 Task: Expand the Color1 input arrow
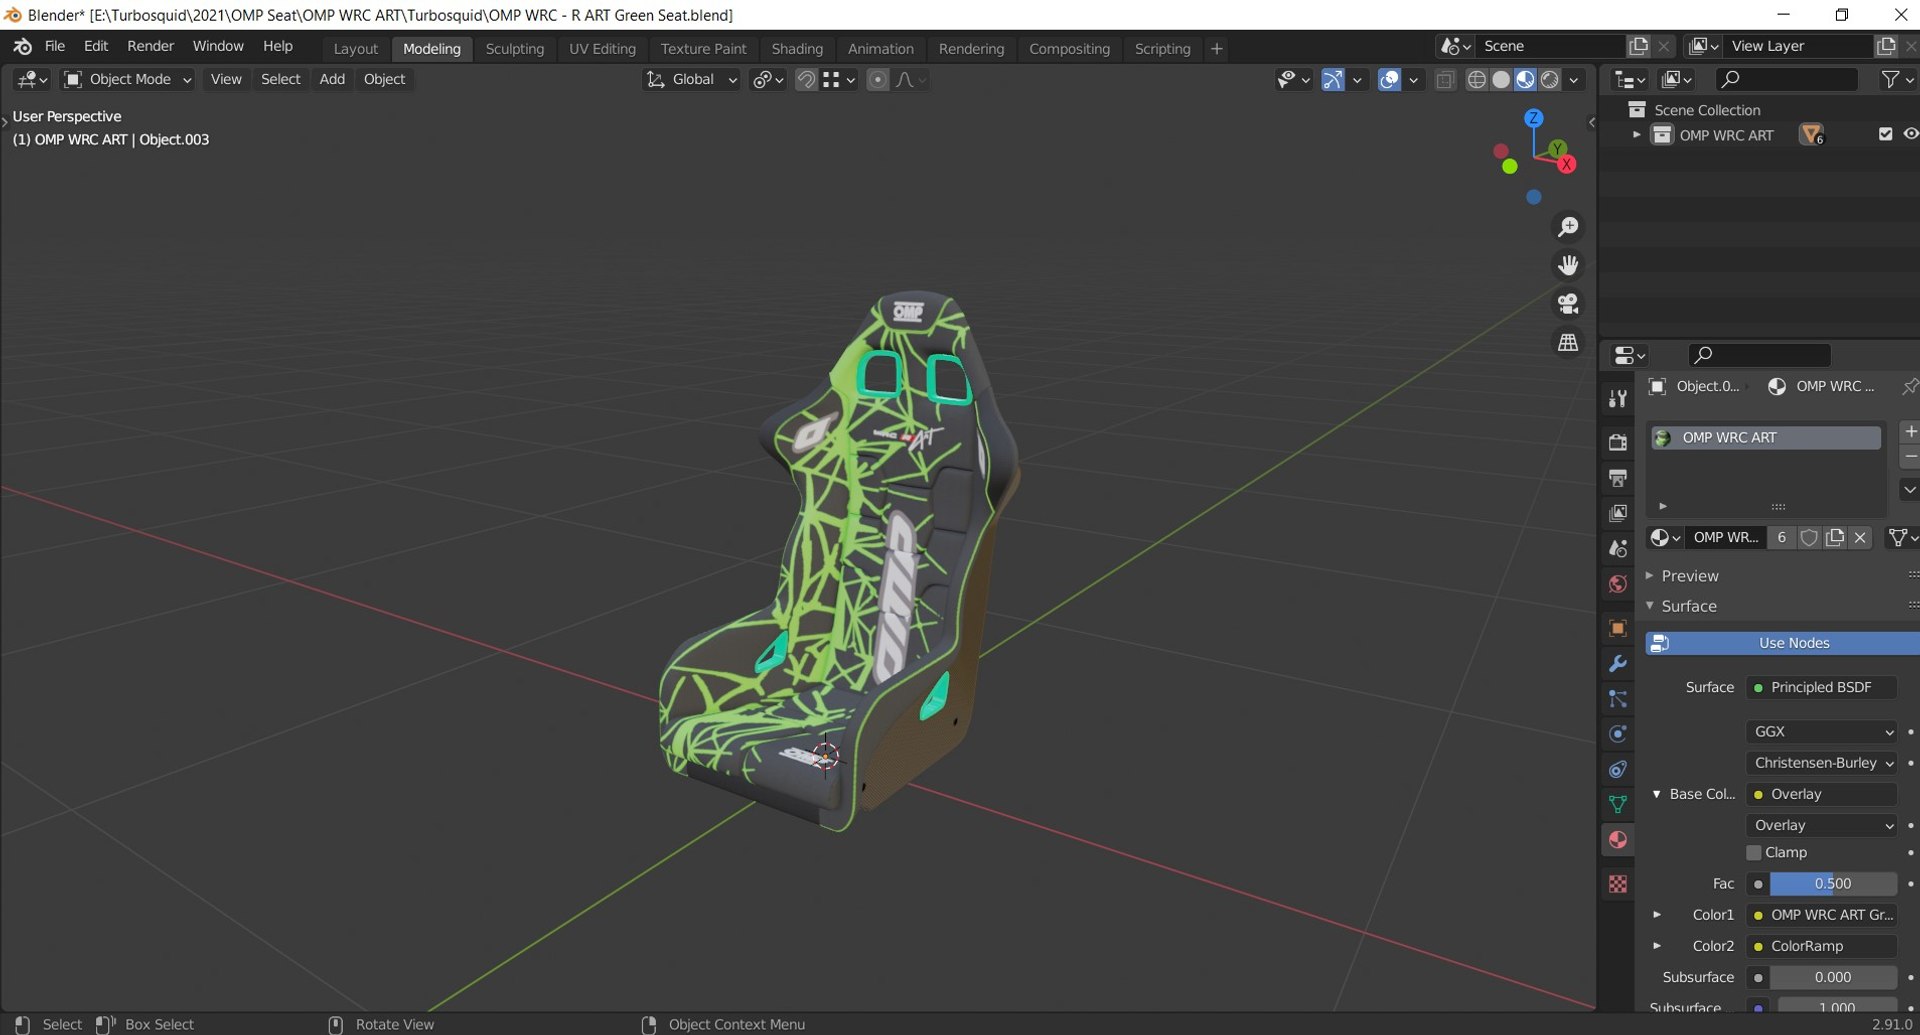point(1657,915)
